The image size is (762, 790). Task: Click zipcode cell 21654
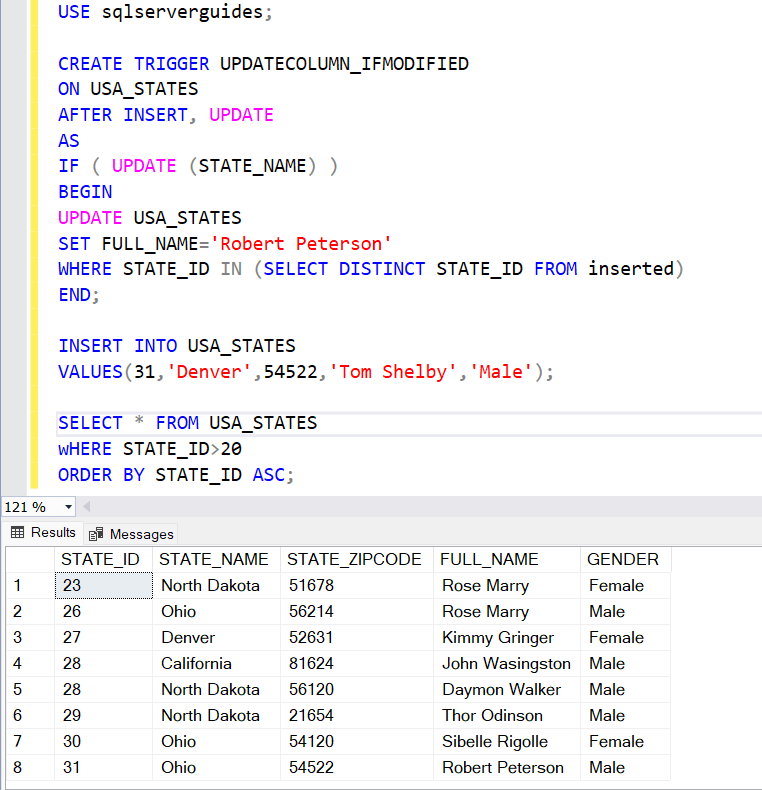[357, 715]
